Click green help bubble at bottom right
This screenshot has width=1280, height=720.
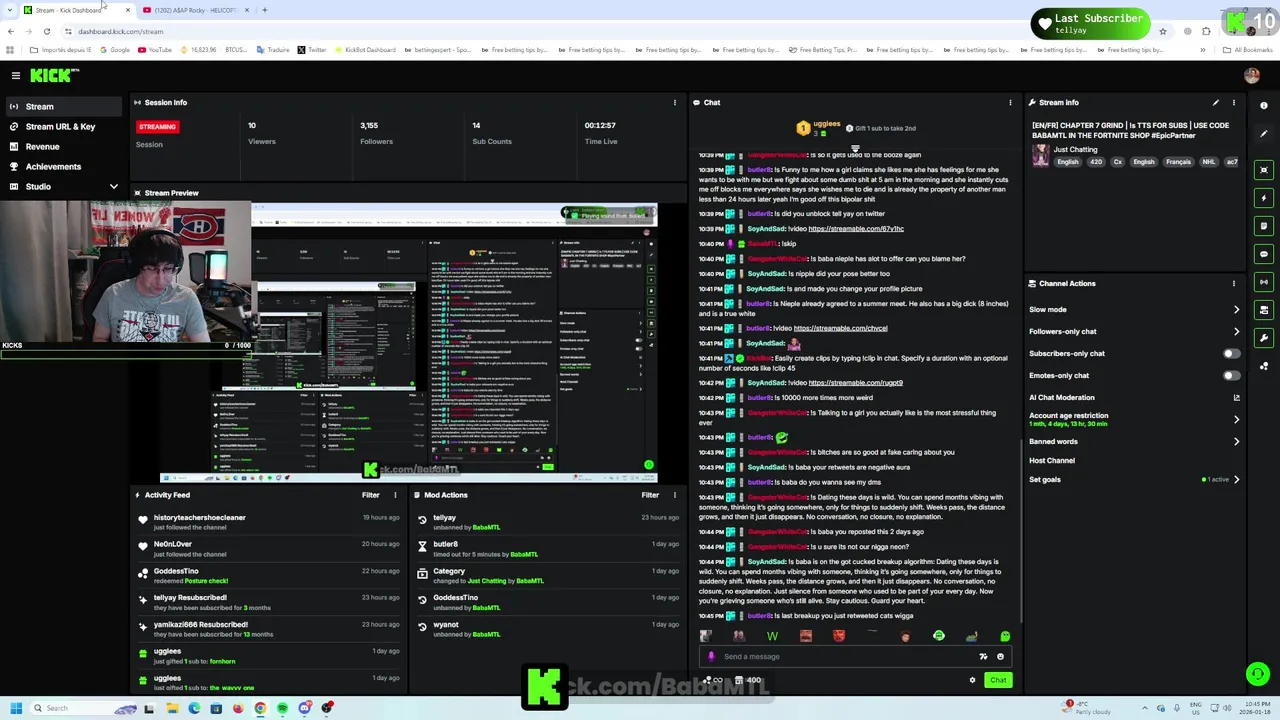pos(1257,674)
